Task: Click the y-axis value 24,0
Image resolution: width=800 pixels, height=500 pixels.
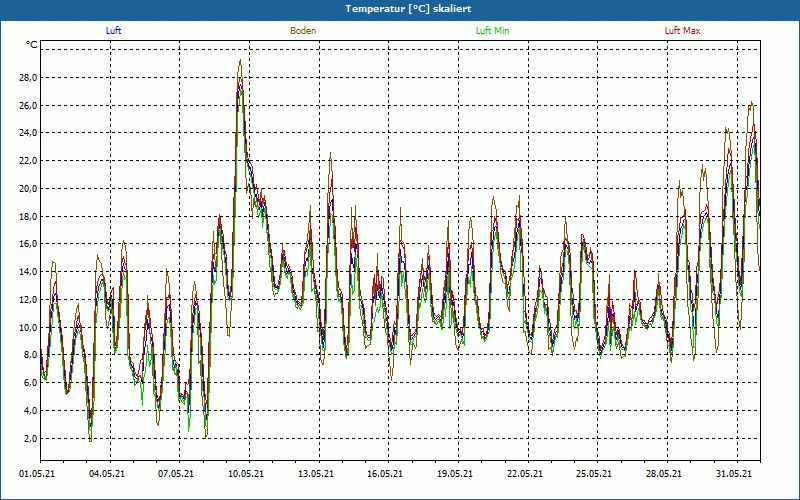Action: (x=28, y=133)
